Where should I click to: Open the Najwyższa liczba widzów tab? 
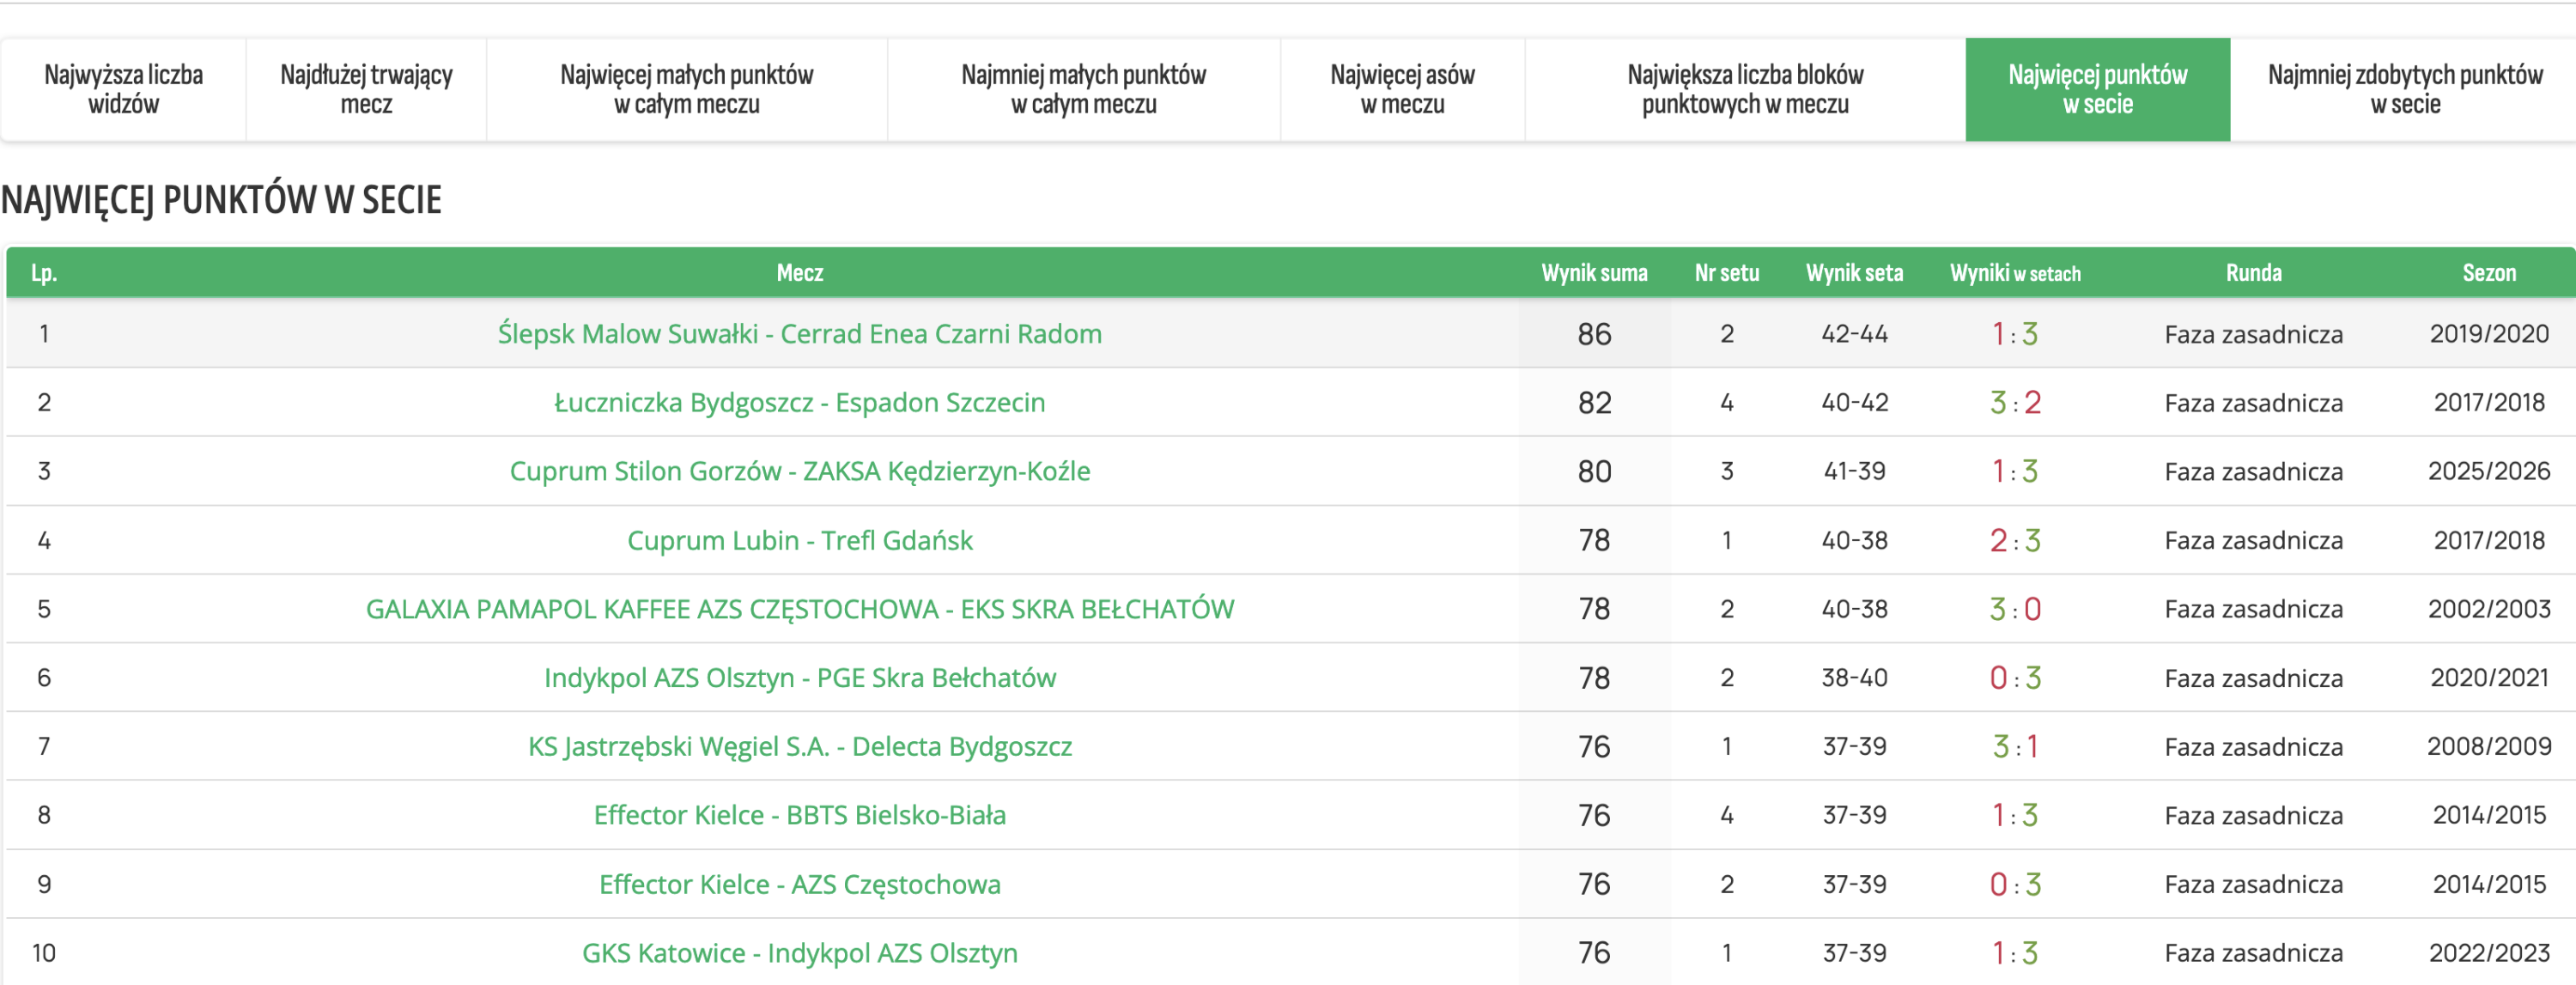tap(123, 89)
